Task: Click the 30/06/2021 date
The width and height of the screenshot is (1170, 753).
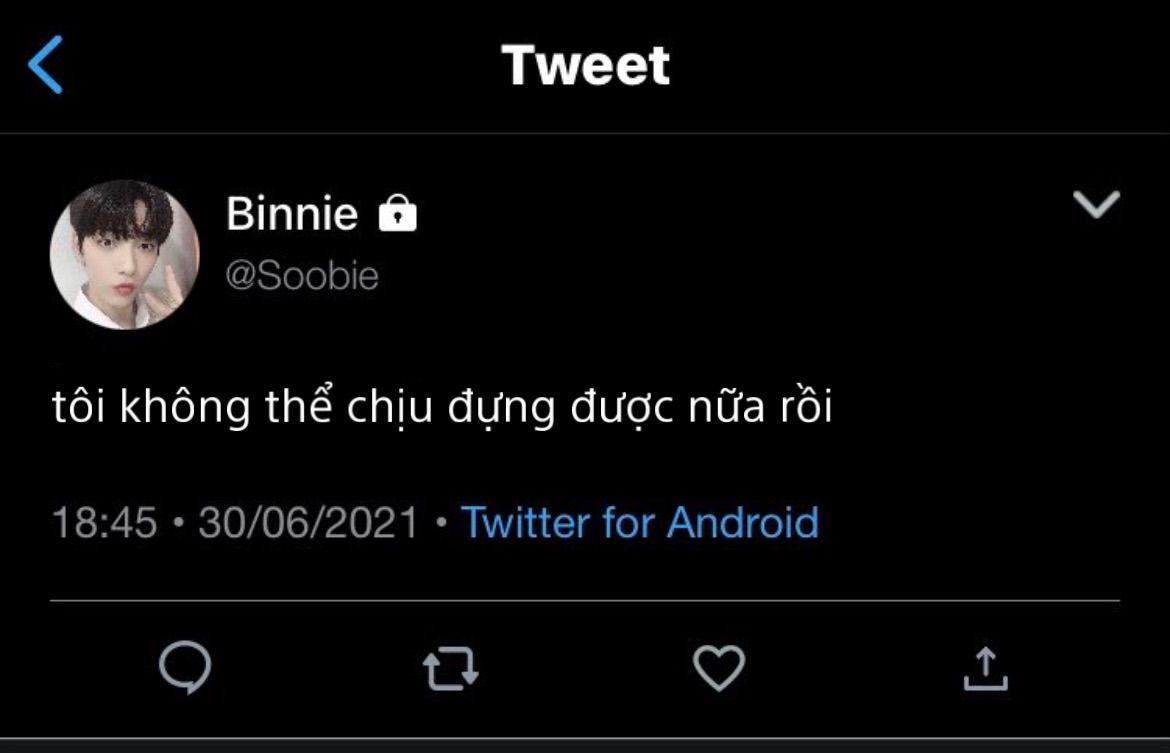Action: tap(308, 523)
